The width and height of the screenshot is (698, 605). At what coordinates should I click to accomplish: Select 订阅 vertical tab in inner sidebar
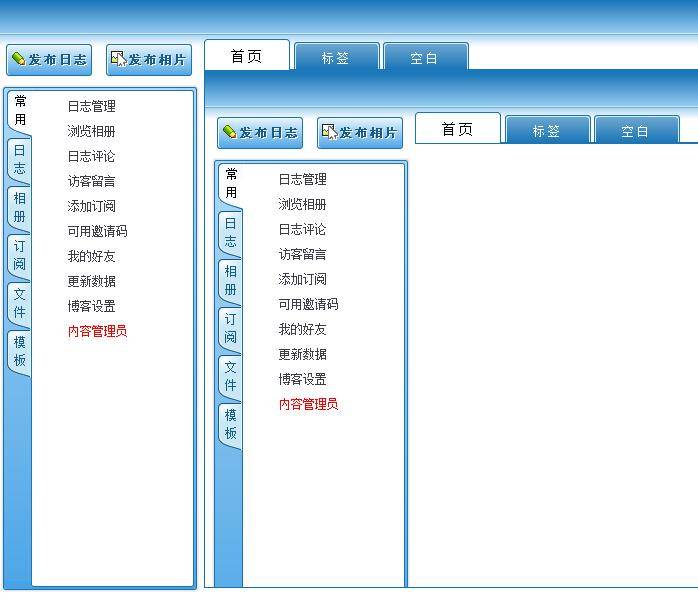click(231, 328)
